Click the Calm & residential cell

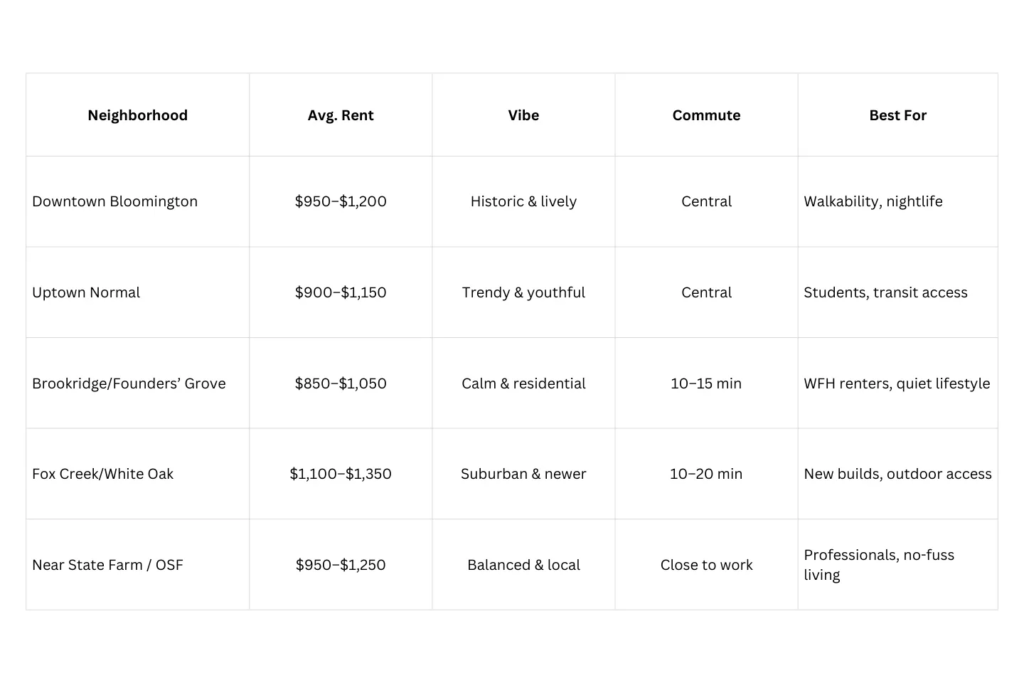[523, 383]
